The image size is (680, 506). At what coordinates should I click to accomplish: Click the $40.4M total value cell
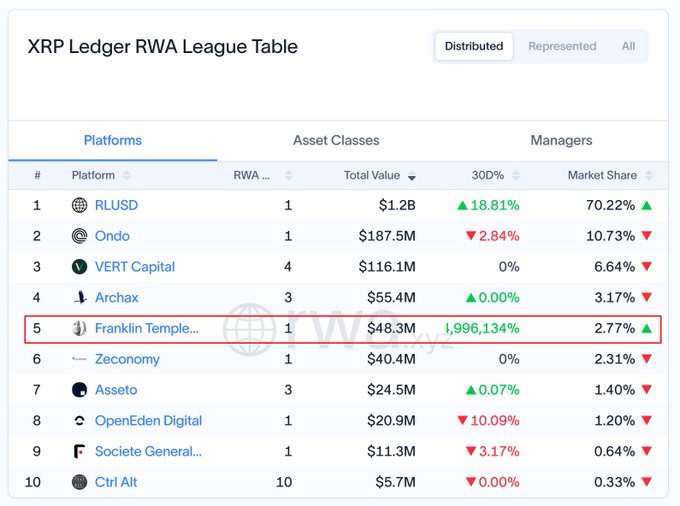coord(391,359)
